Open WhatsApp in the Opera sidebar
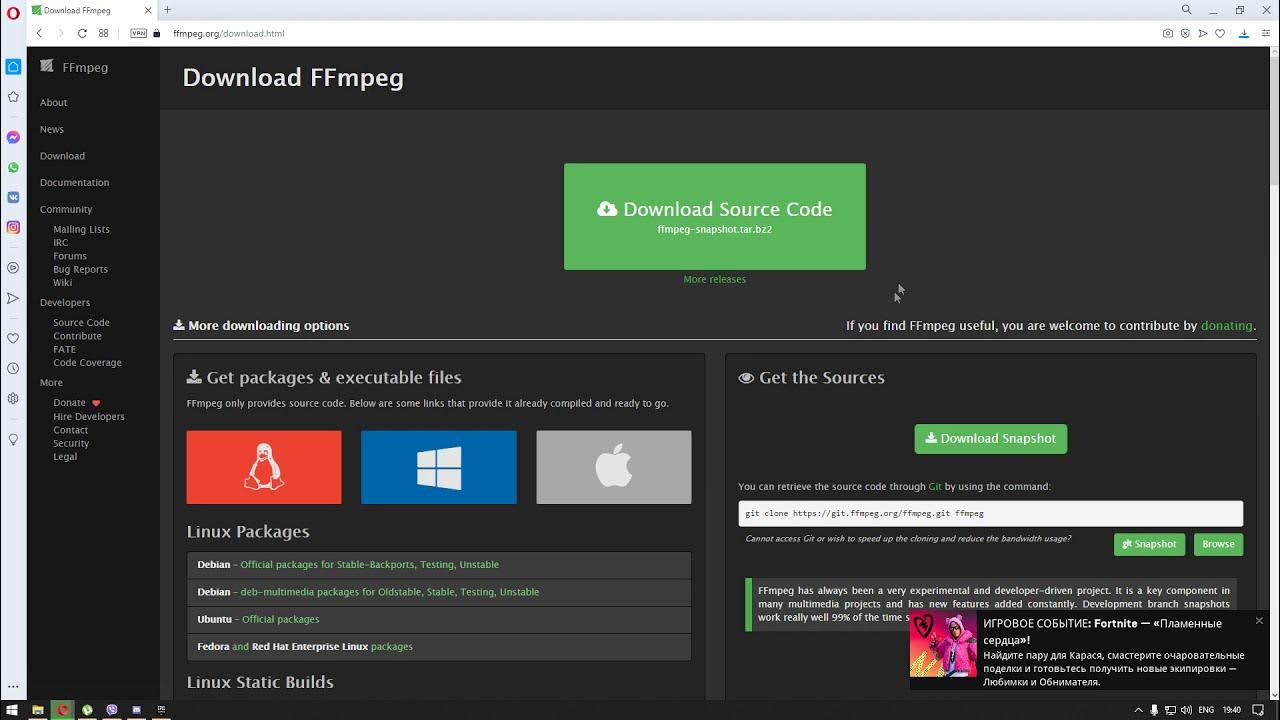This screenshot has width=1280, height=720. (13, 168)
